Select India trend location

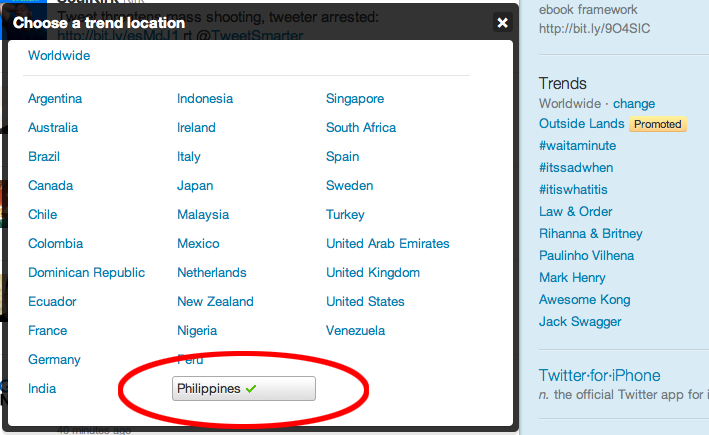pos(42,389)
